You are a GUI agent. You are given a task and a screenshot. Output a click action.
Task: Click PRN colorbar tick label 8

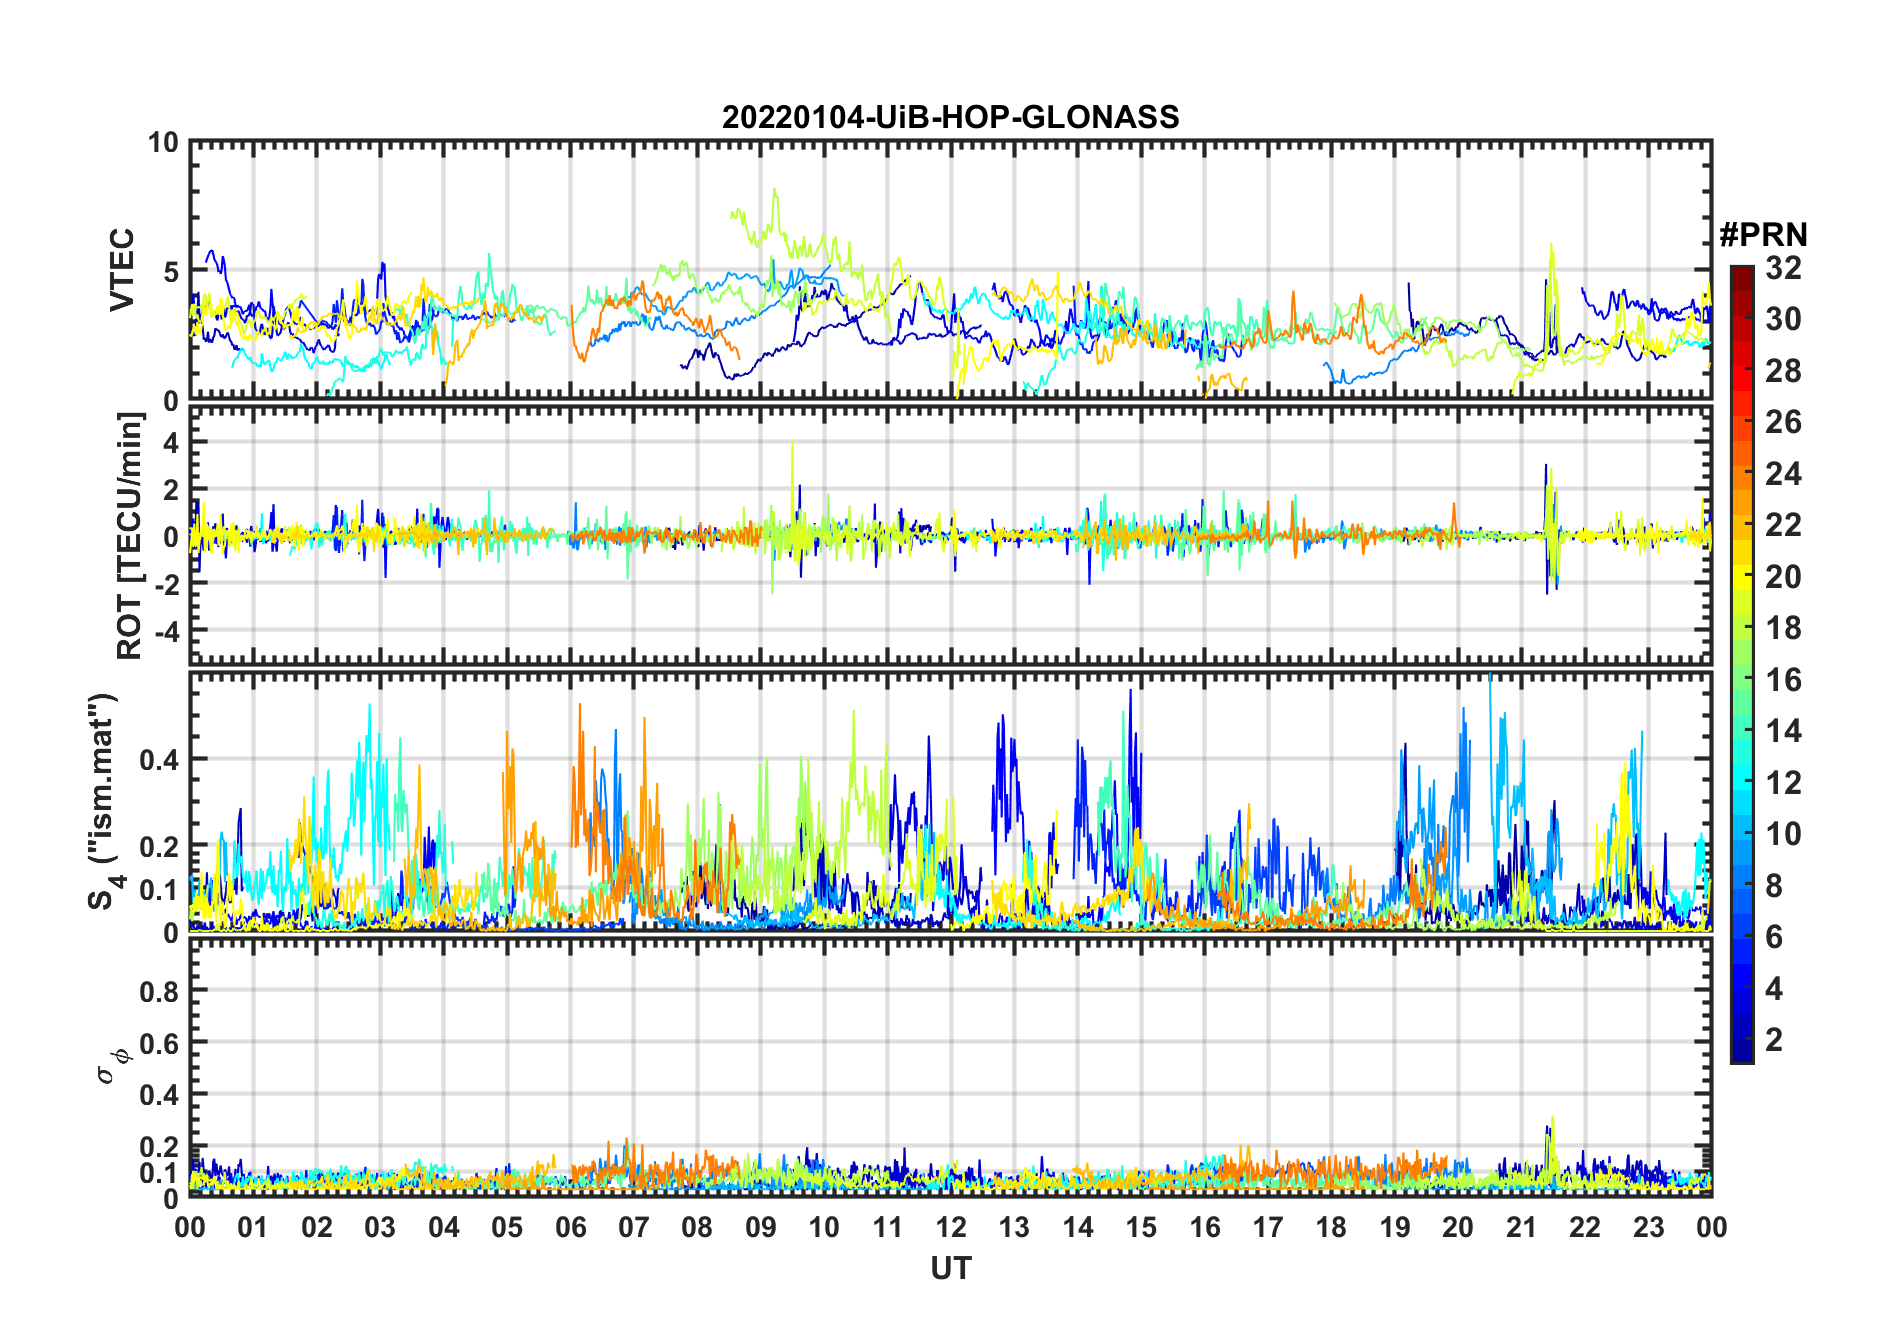click(1774, 886)
